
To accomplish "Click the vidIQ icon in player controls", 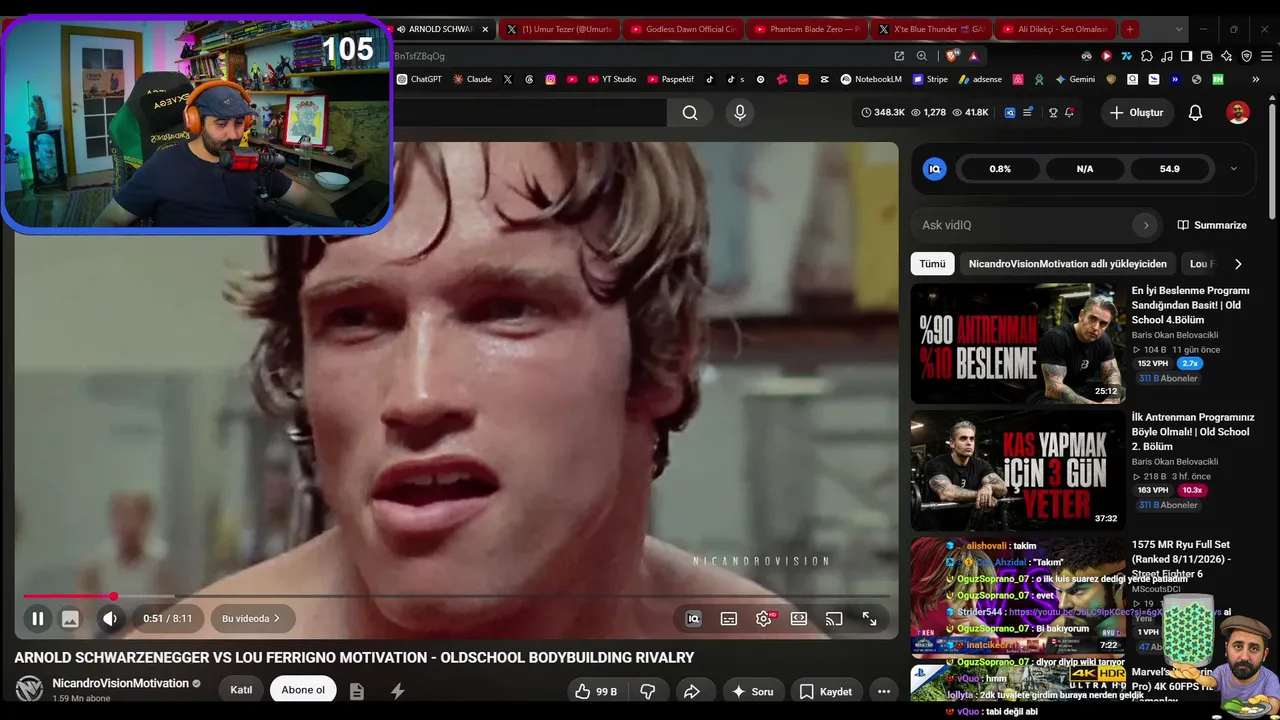I will [693, 619].
